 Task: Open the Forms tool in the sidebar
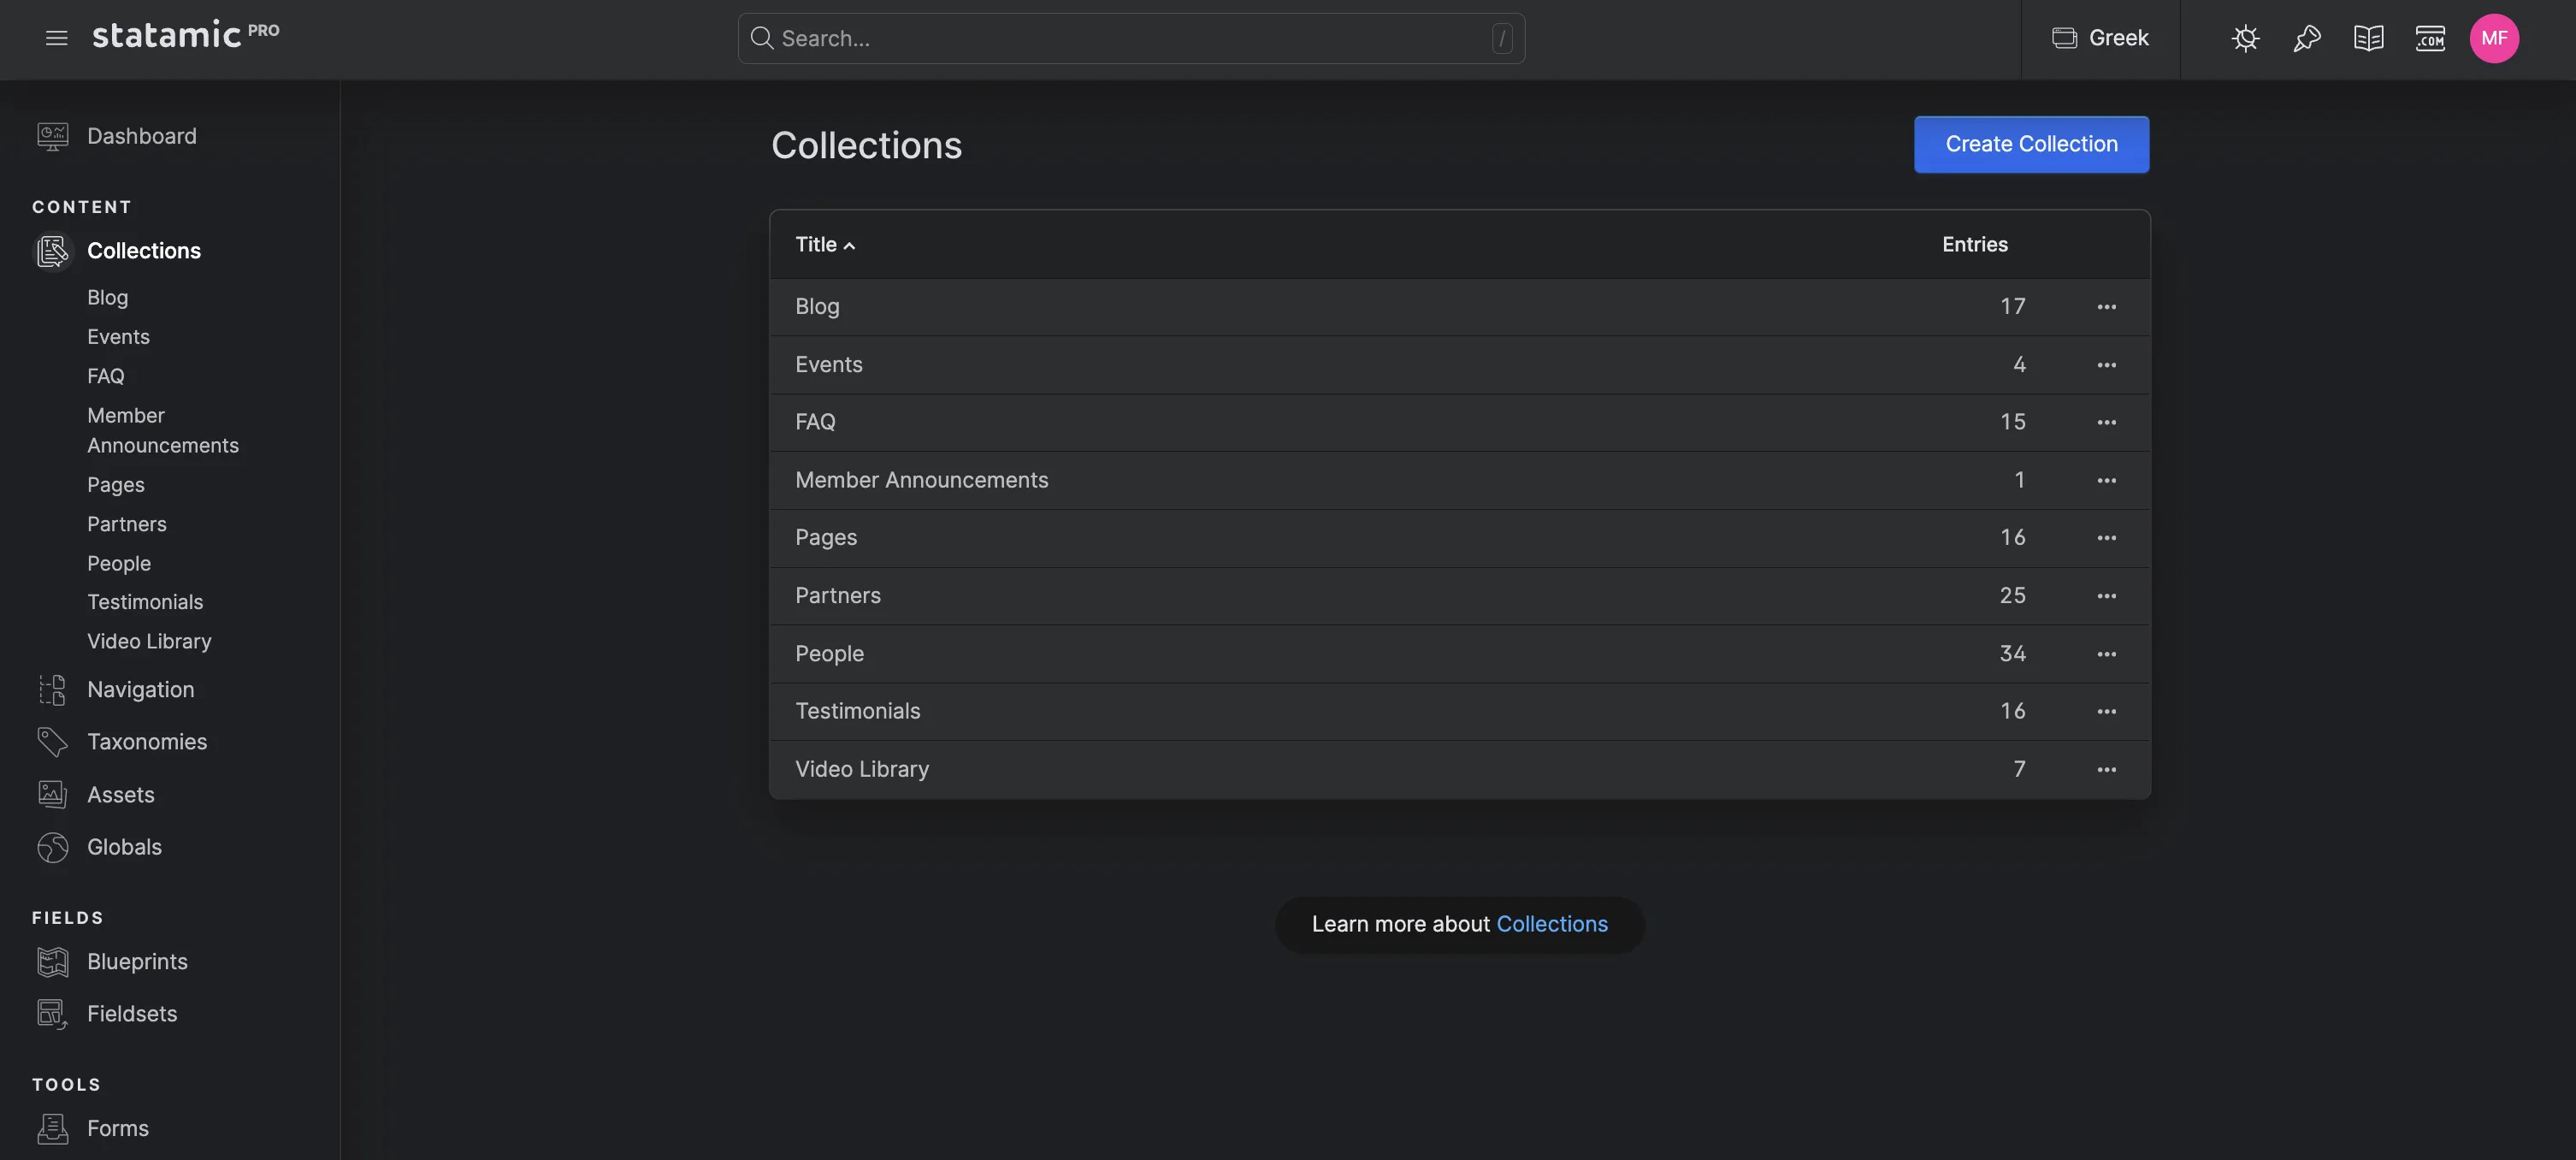pos(116,1127)
